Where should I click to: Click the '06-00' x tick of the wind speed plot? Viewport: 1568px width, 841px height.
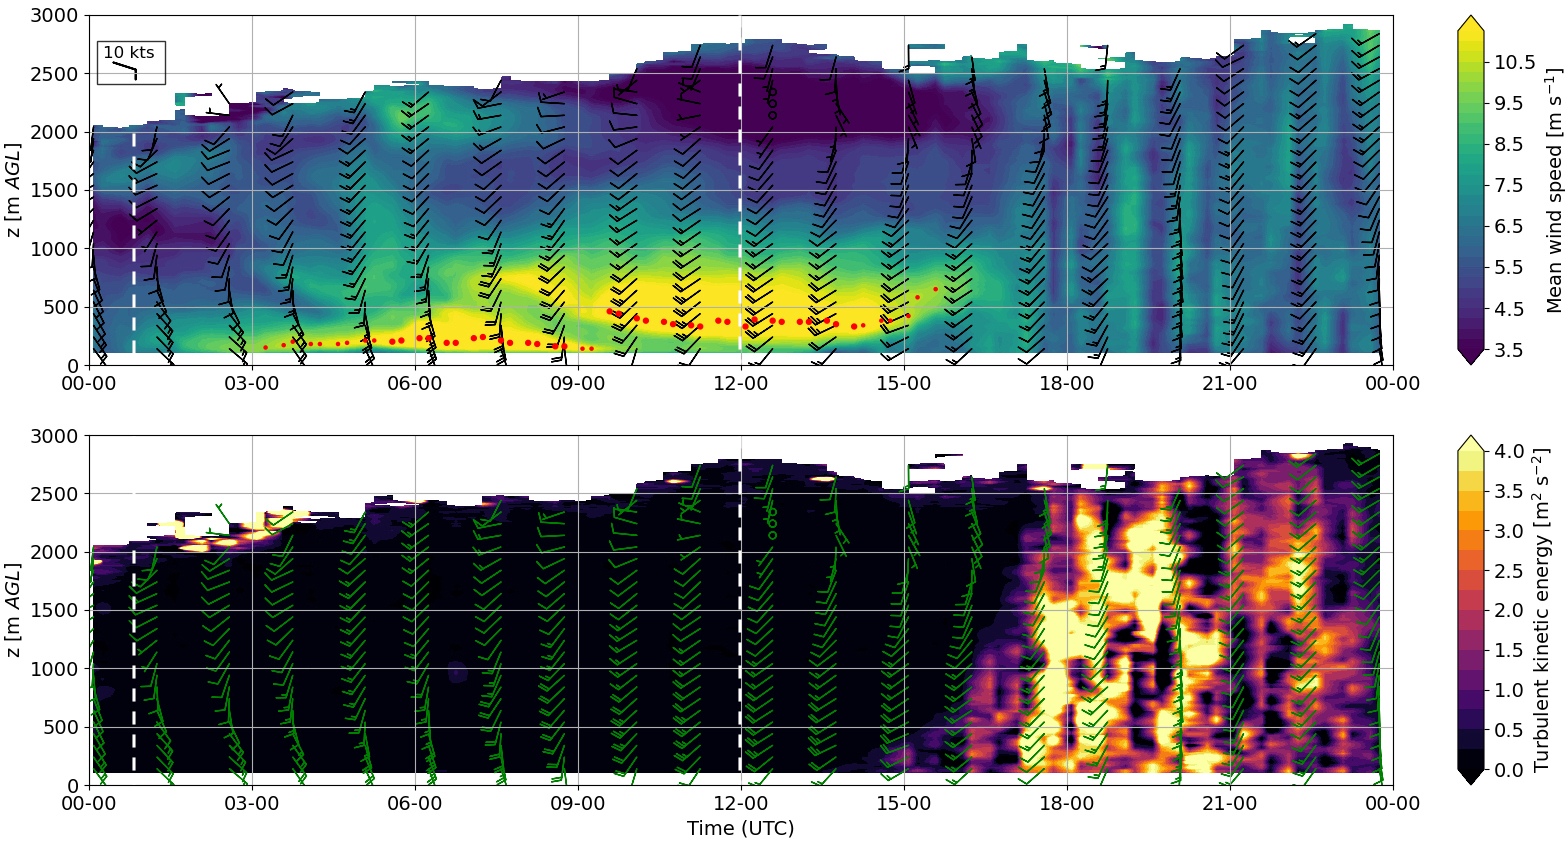415,384
